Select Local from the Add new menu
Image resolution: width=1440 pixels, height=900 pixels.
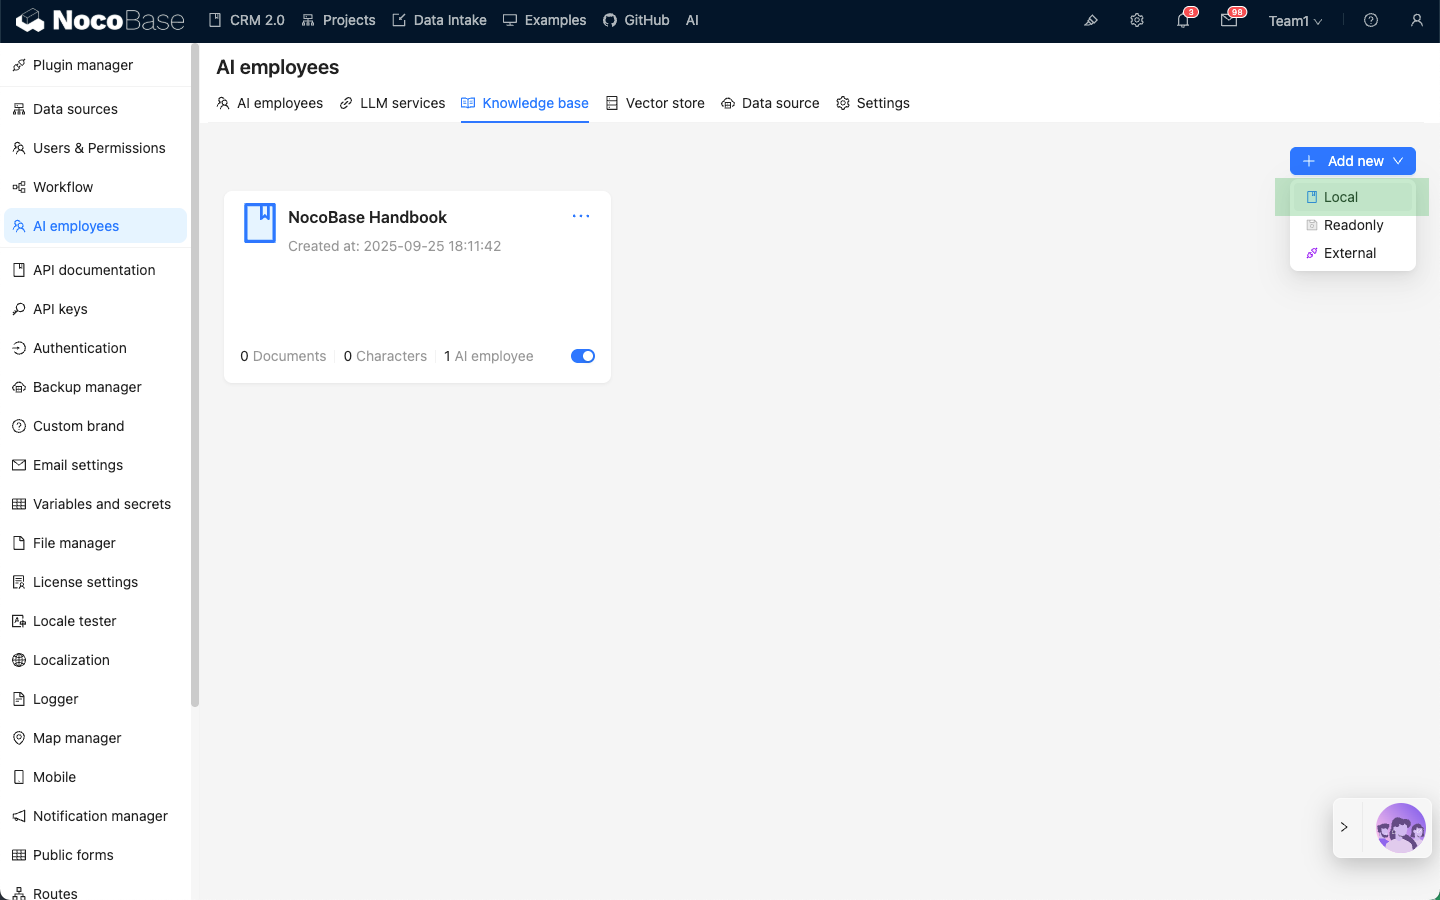pyautogui.click(x=1341, y=197)
